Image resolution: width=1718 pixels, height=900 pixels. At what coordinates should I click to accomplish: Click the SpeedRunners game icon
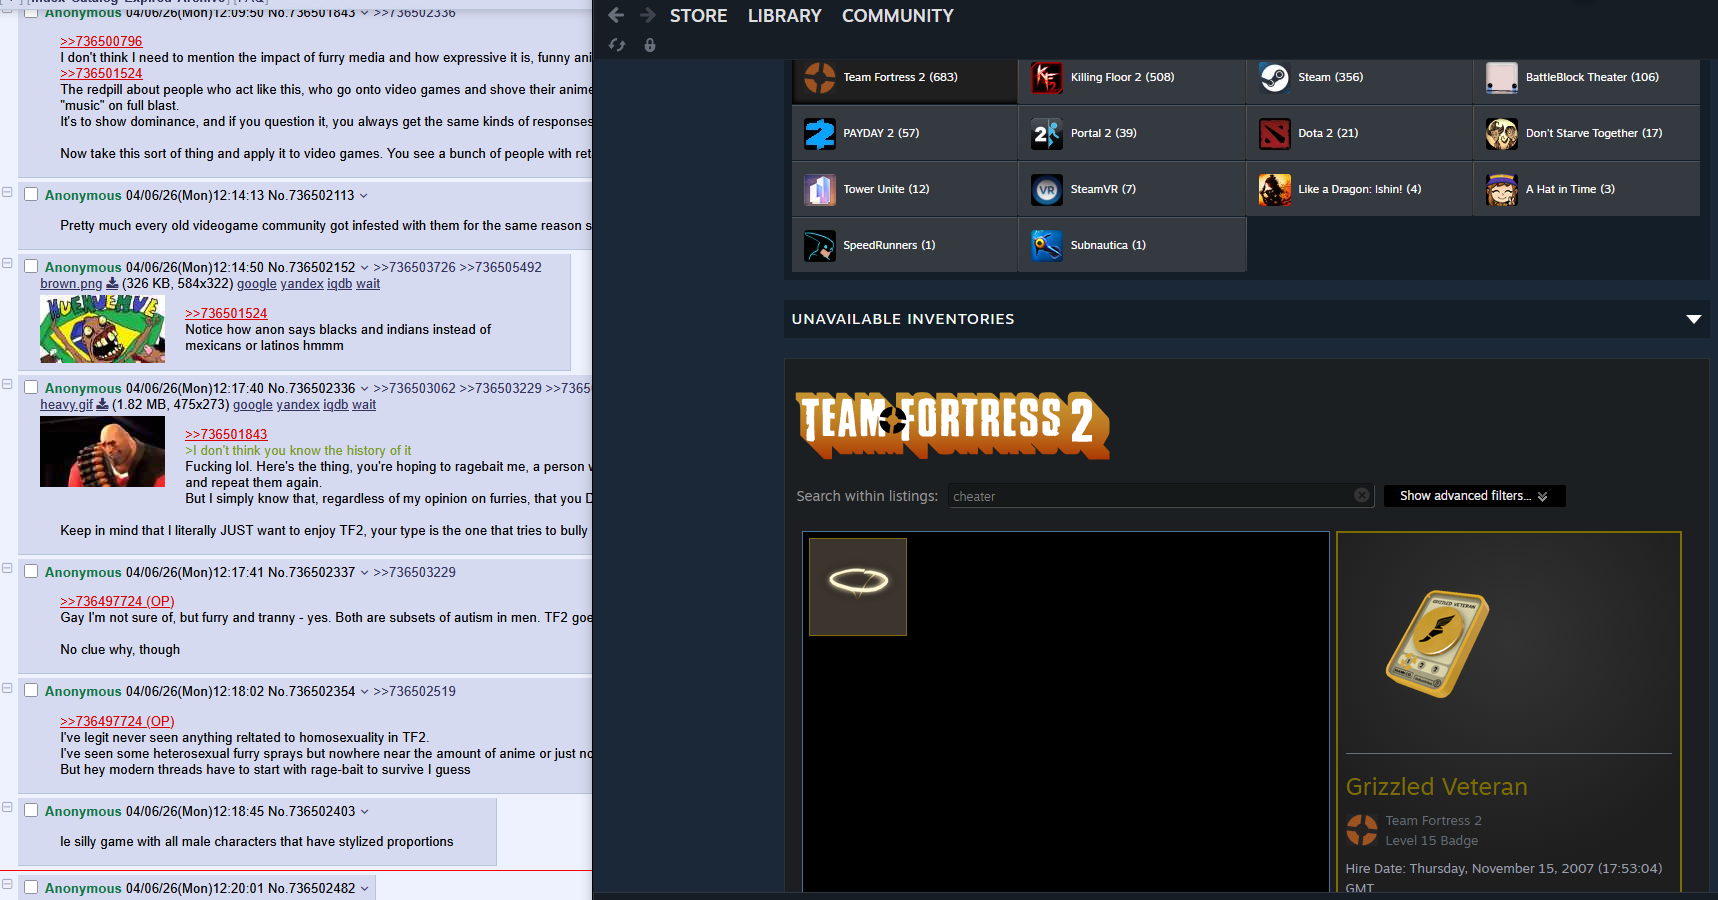(x=820, y=245)
